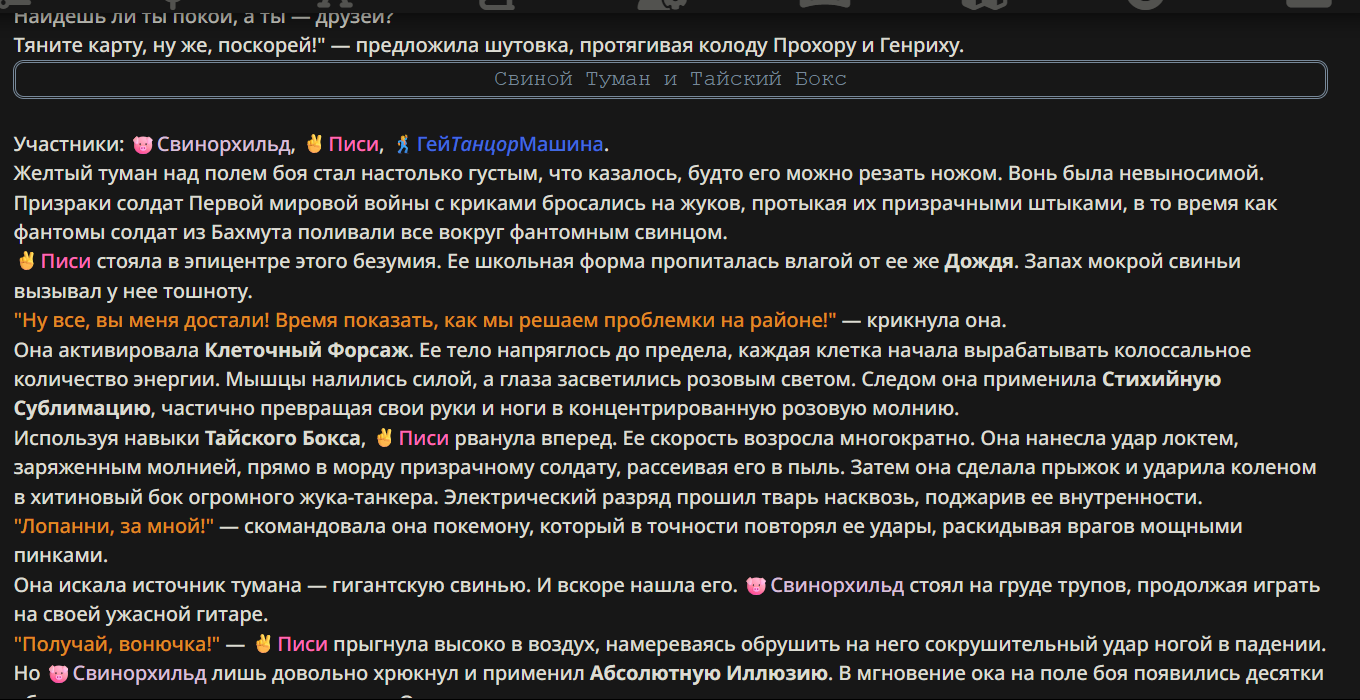Click the bold term 'Абсолютную Иллюзию'
1360x700 pixels.
(710, 673)
